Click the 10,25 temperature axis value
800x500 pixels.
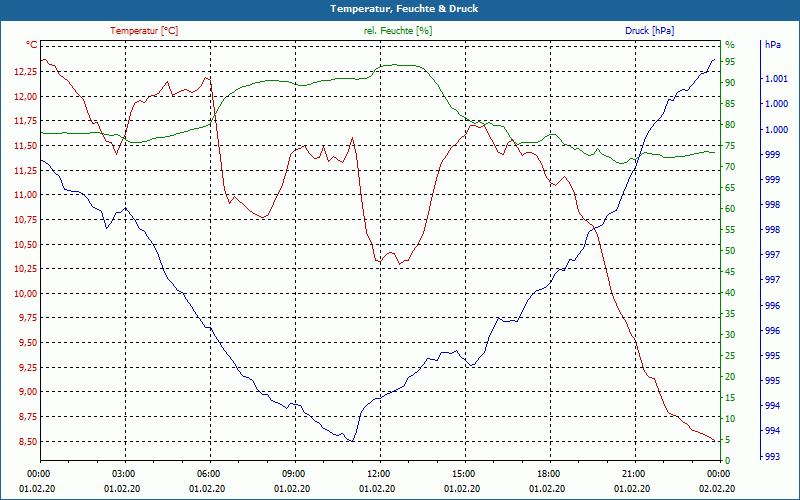pos(26,269)
